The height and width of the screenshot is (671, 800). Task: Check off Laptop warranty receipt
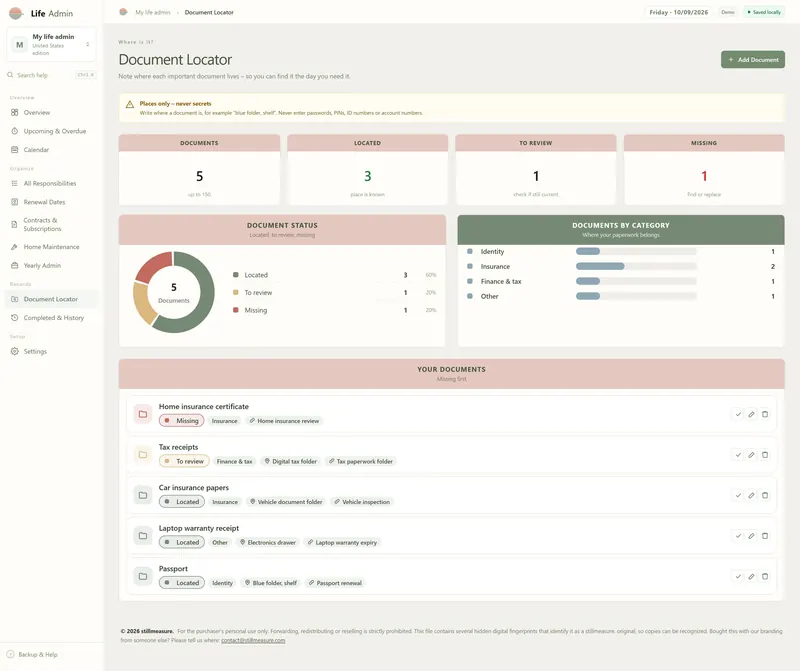click(738, 536)
